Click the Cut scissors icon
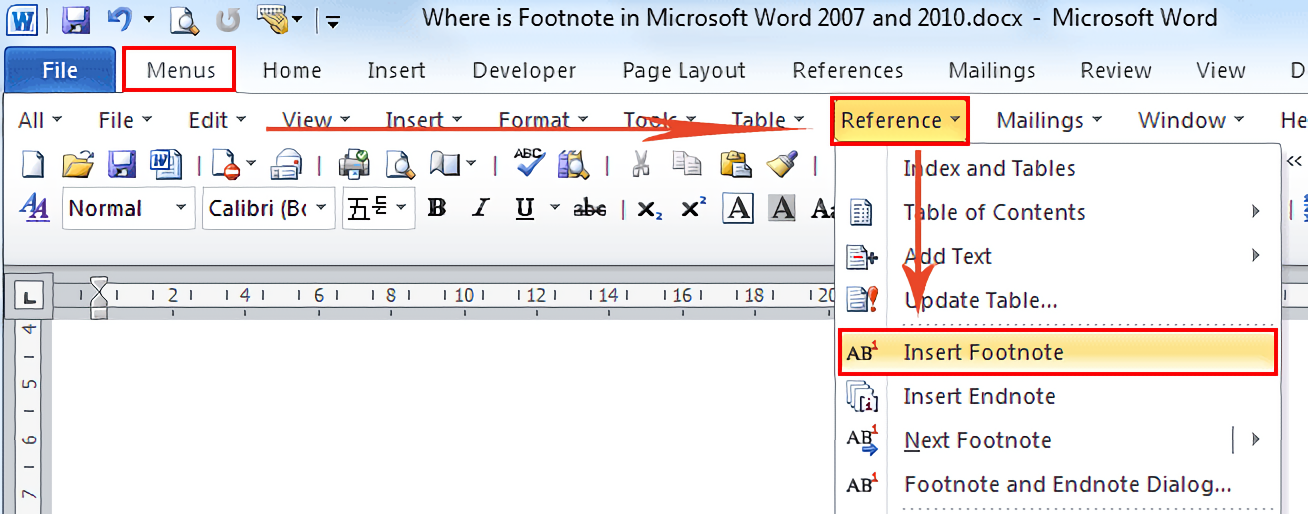 (x=642, y=164)
